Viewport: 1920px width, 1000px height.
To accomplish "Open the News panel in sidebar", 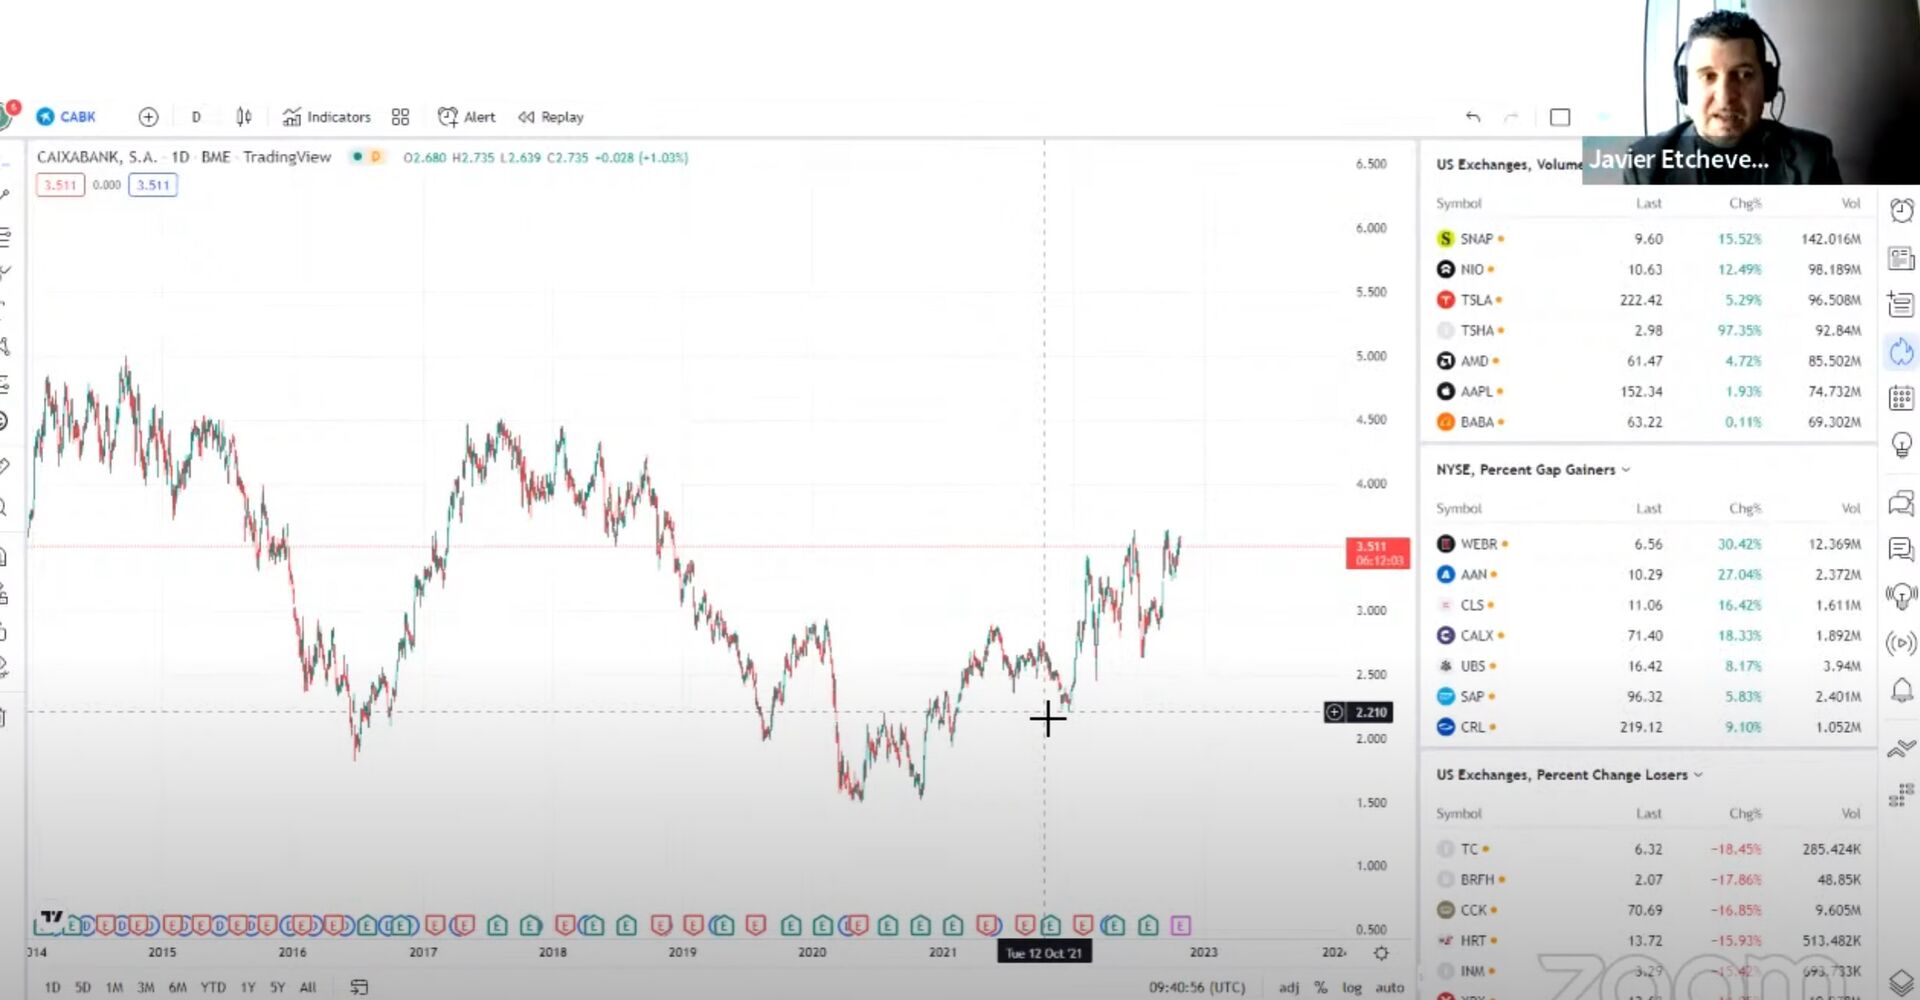I will click(1901, 259).
